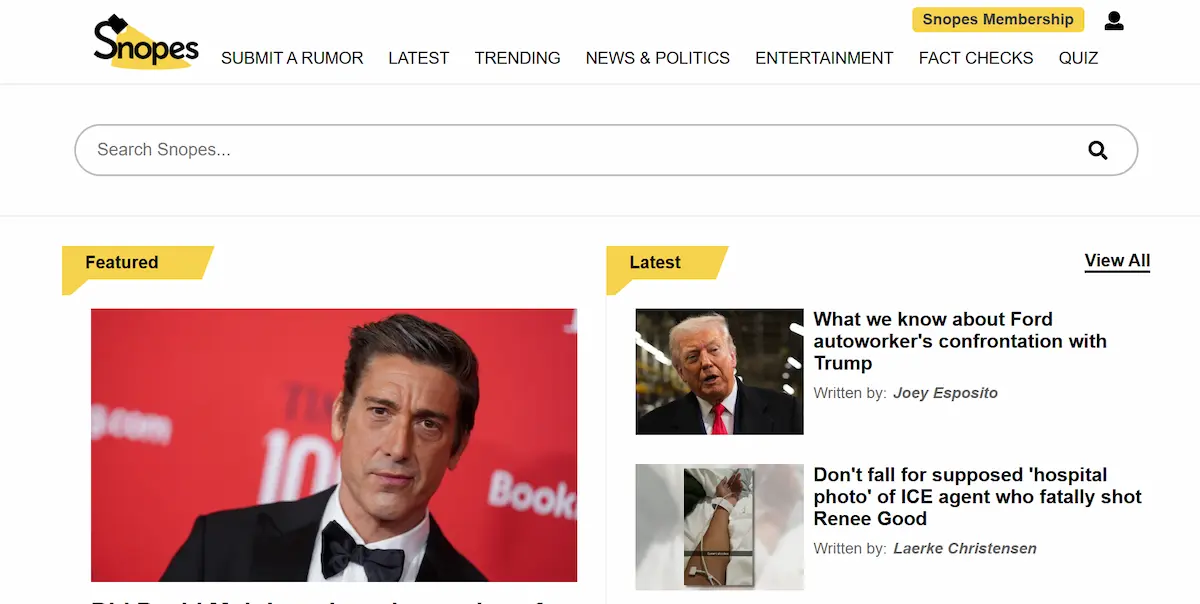Open the user account icon

pyautogui.click(x=1114, y=20)
